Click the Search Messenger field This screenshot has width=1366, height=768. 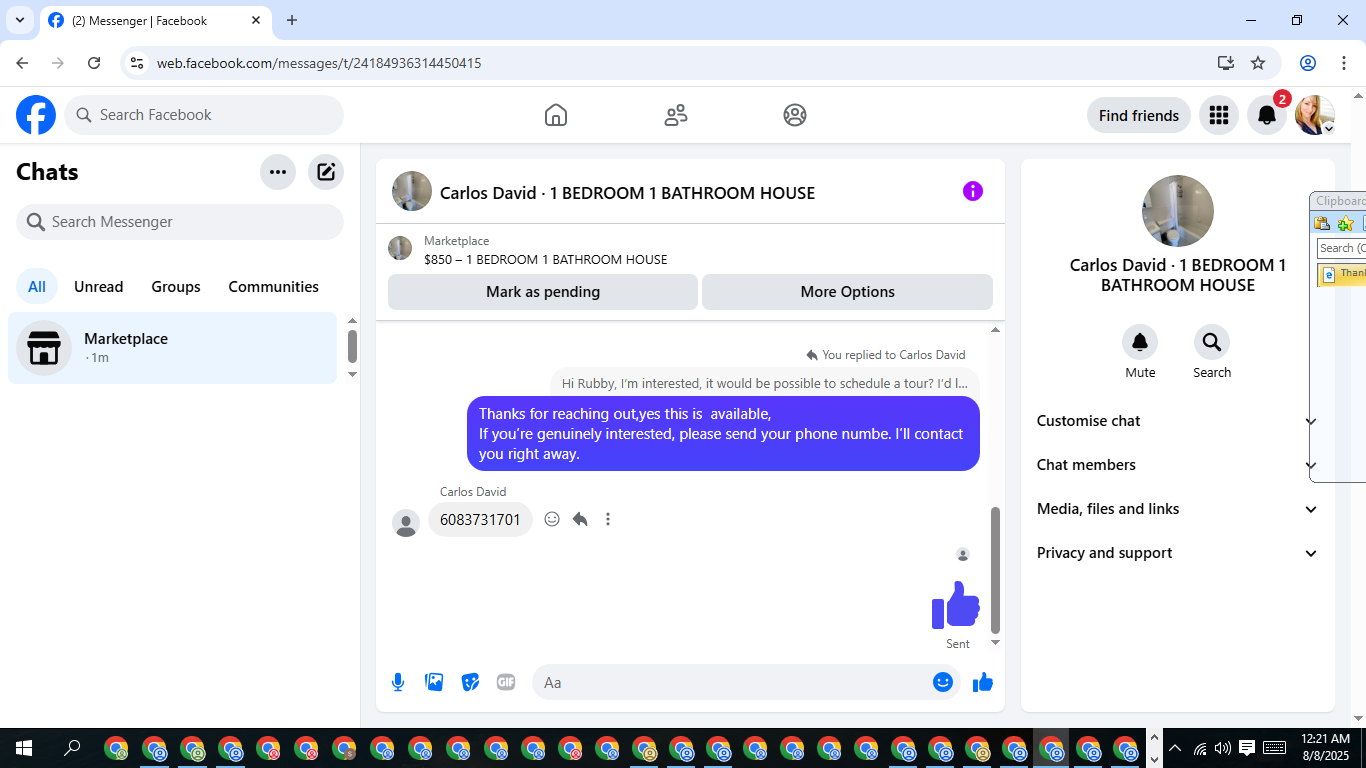pos(180,222)
